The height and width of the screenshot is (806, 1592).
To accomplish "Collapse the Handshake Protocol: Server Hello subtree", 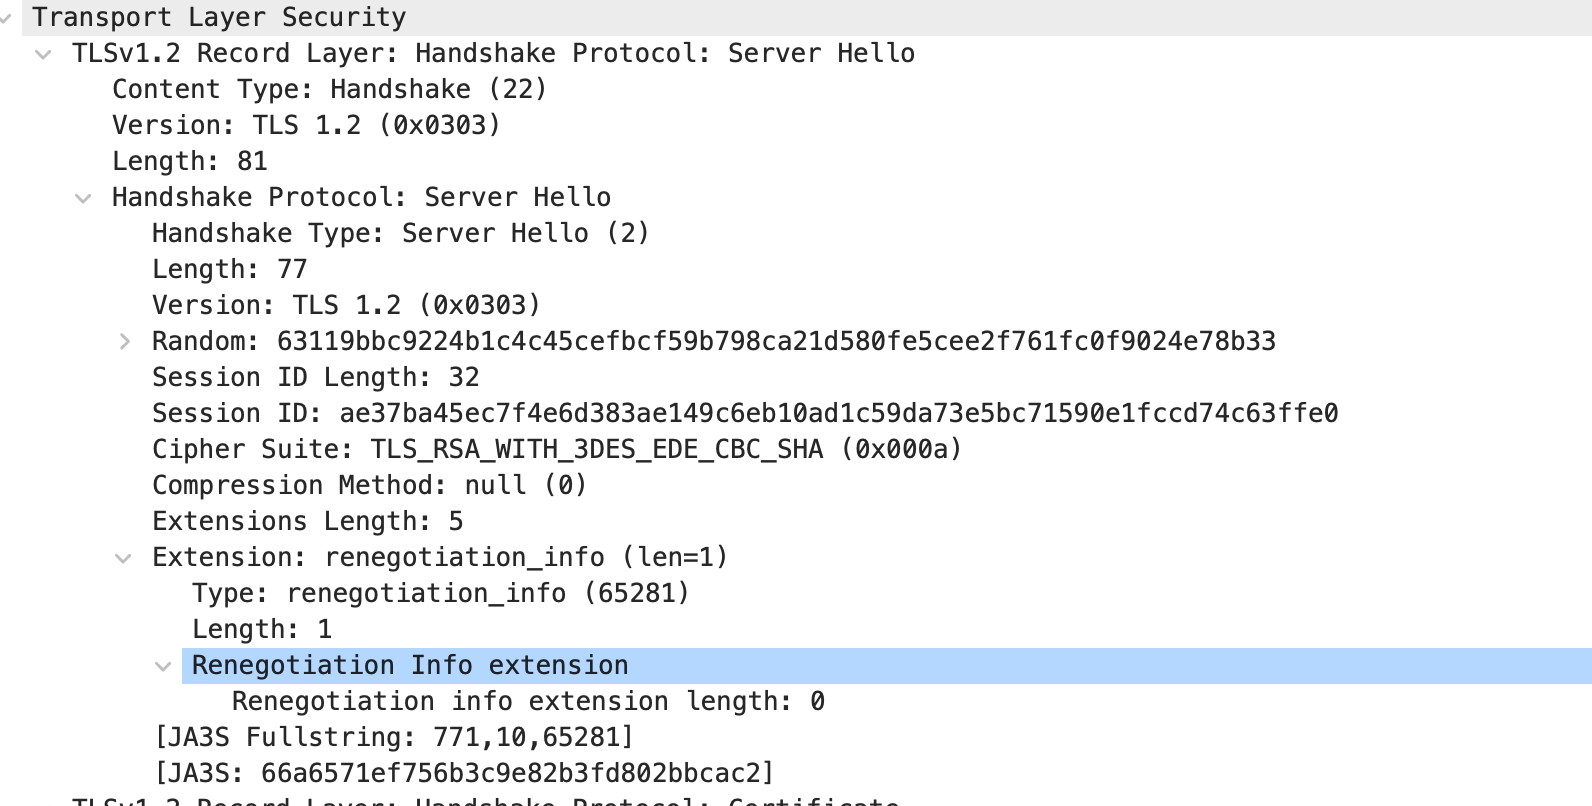I will pyautogui.click(x=83, y=197).
